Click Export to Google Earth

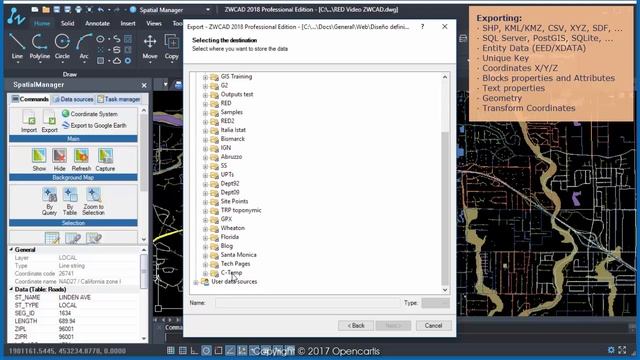point(94,125)
